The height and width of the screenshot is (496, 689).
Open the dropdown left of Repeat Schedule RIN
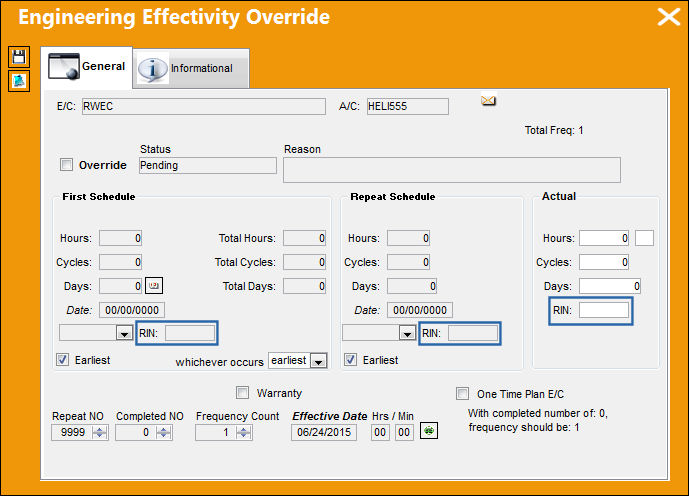tap(407, 333)
